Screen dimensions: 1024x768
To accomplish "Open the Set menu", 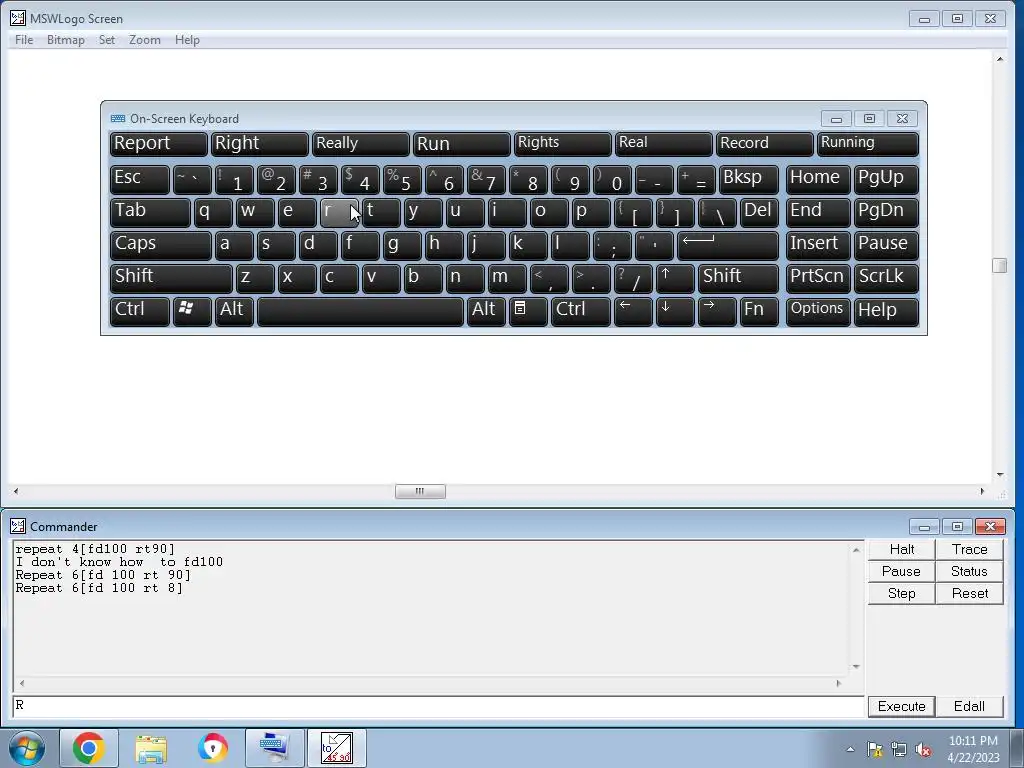I will (107, 40).
